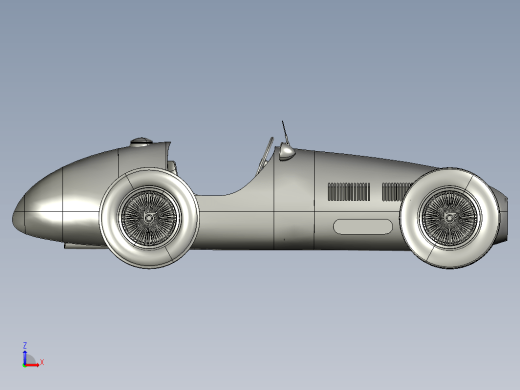
Task: Click the hood louver vents
Action: pos(349,192)
